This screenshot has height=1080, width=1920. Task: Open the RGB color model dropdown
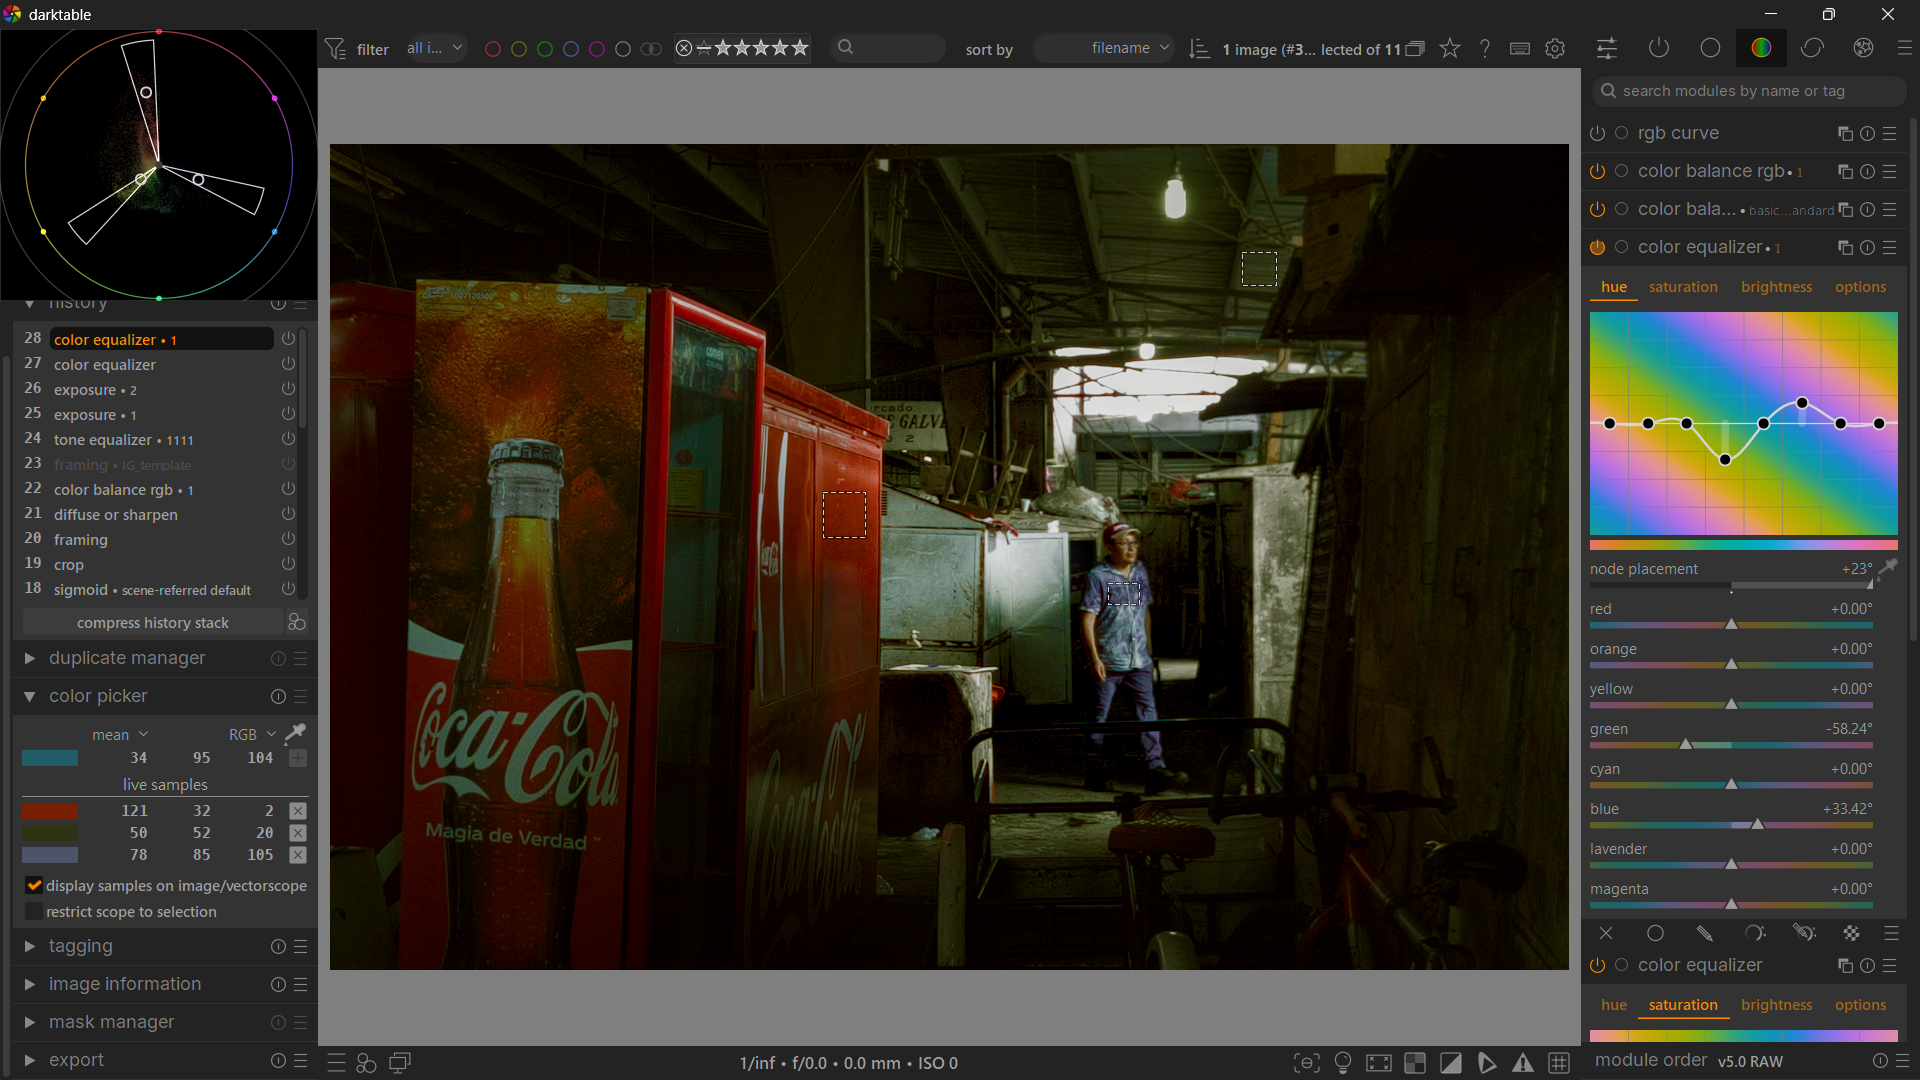click(x=252, y=734)
